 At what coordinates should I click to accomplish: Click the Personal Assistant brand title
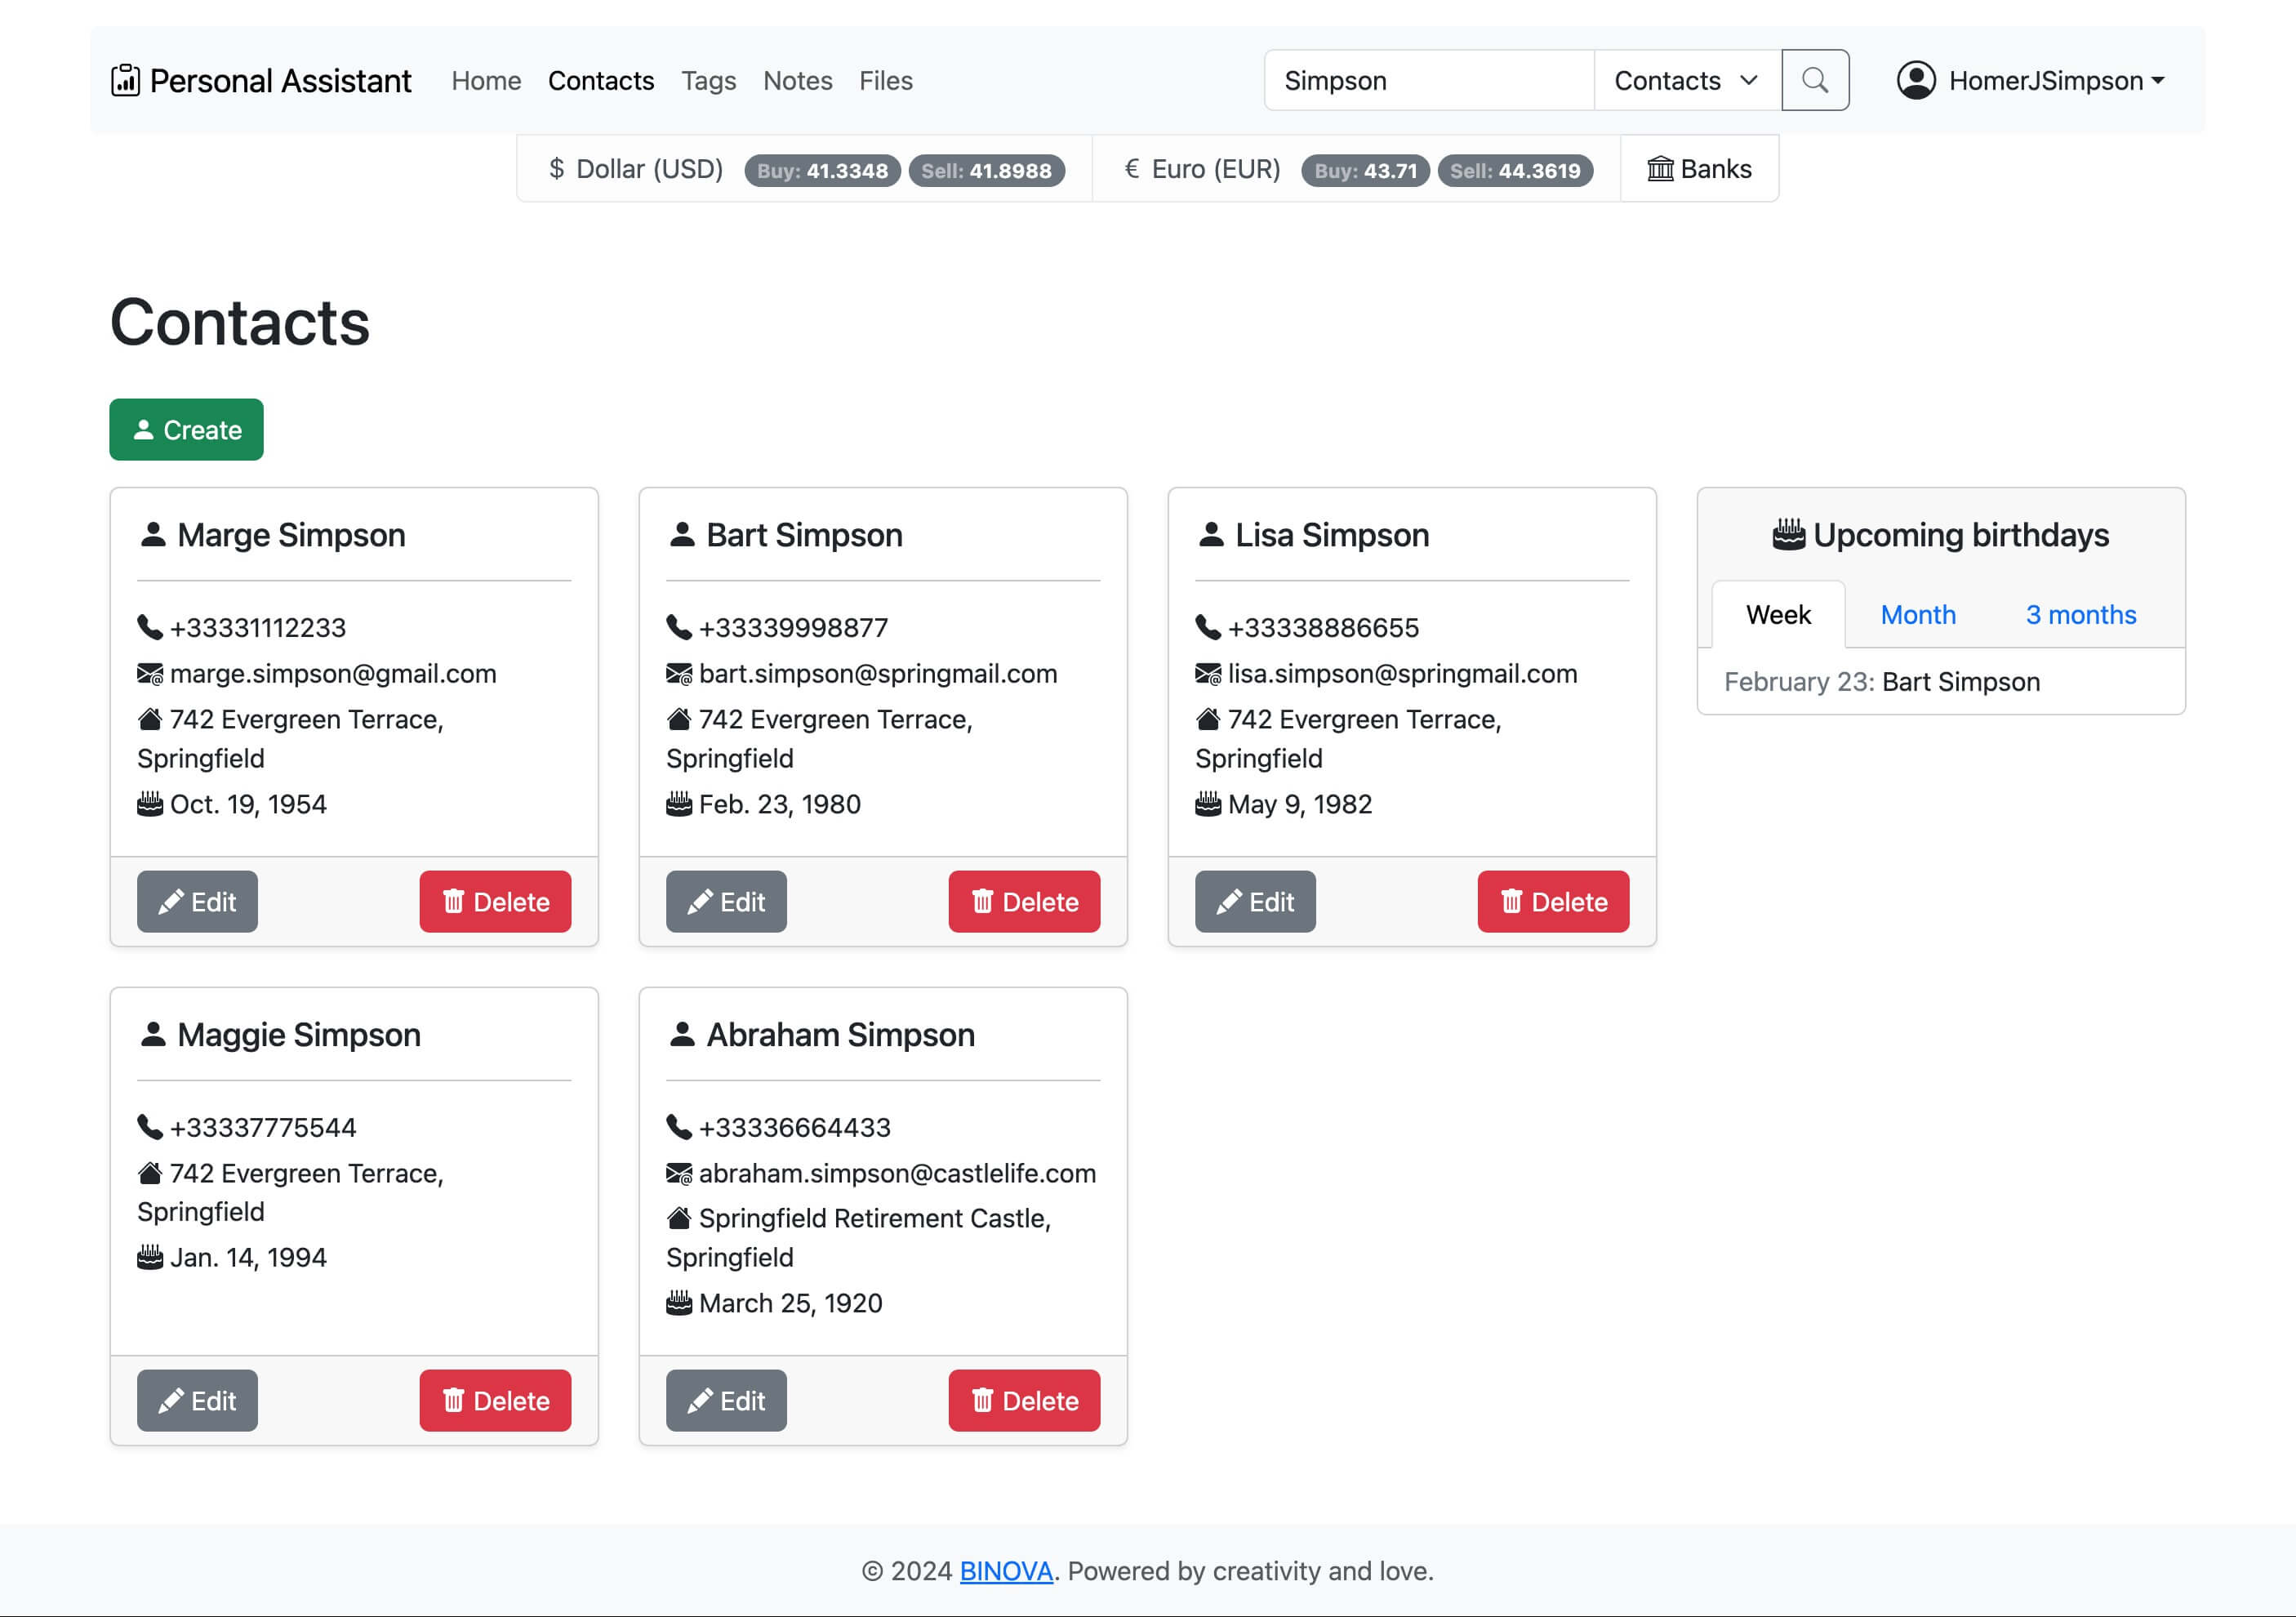click(x=280, y=80)
